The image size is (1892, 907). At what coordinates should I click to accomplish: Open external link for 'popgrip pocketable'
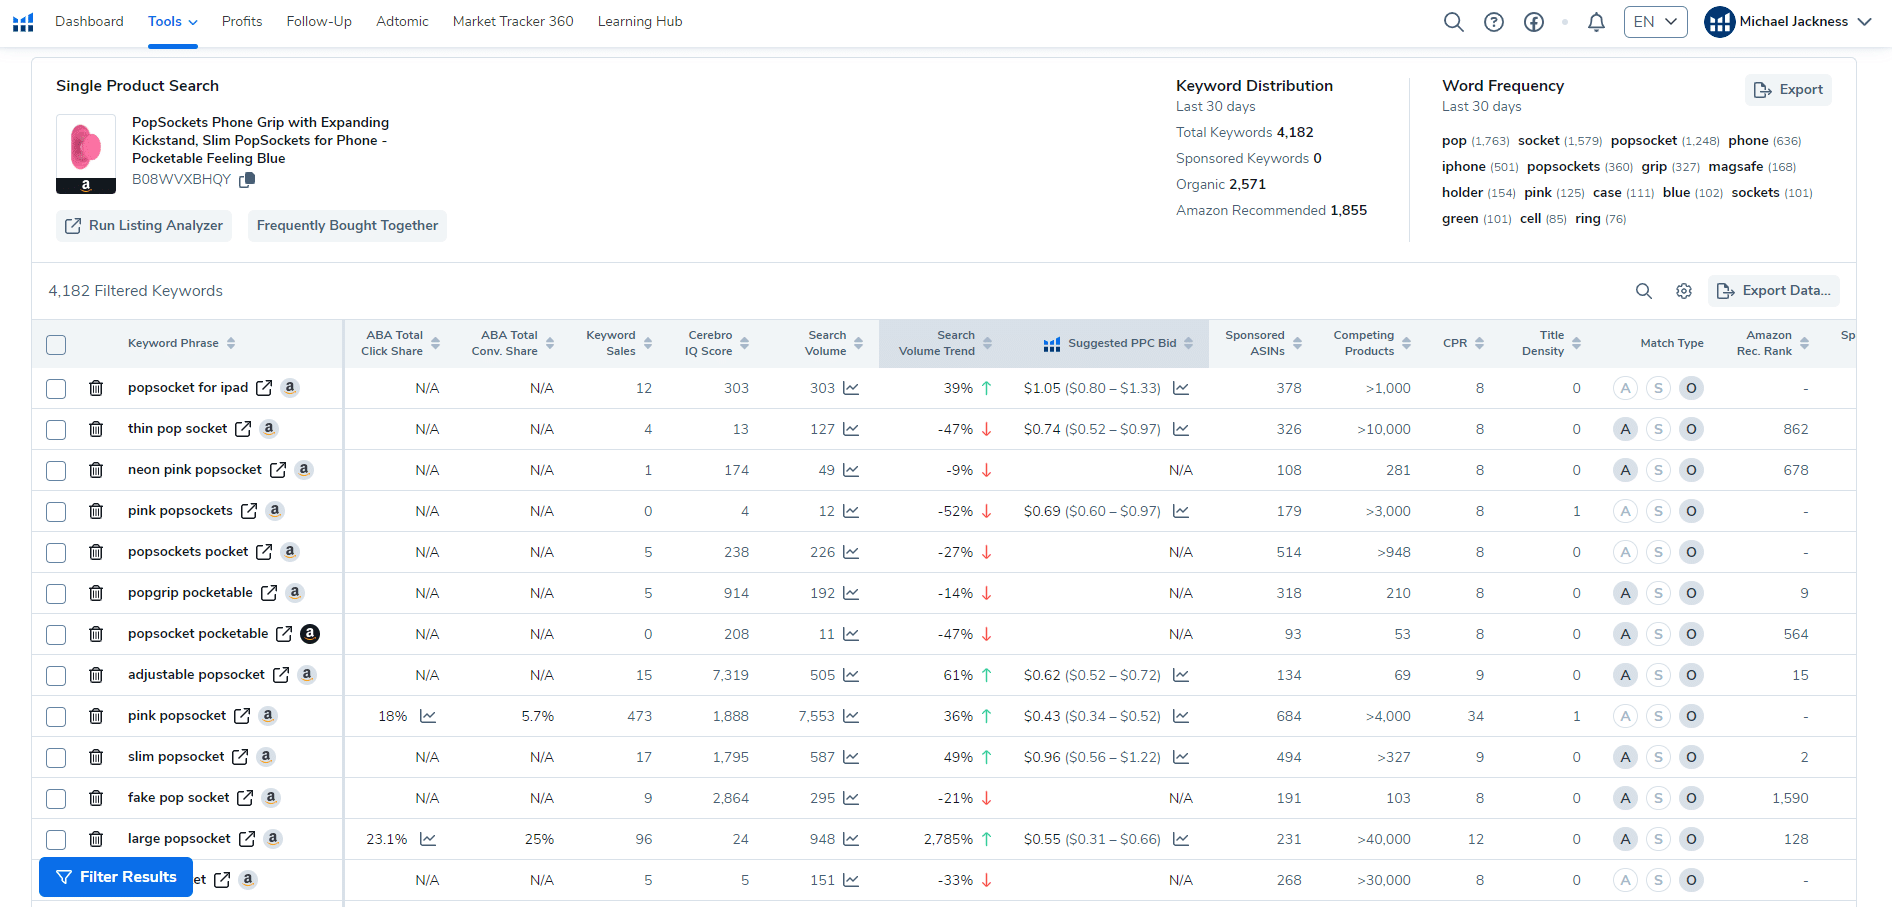(x=269, y=593)
